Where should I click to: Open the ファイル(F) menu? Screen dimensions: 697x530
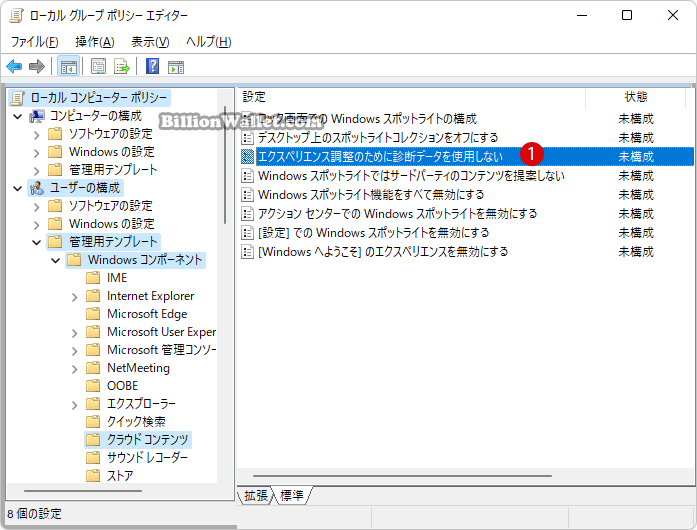click(35, 42)
